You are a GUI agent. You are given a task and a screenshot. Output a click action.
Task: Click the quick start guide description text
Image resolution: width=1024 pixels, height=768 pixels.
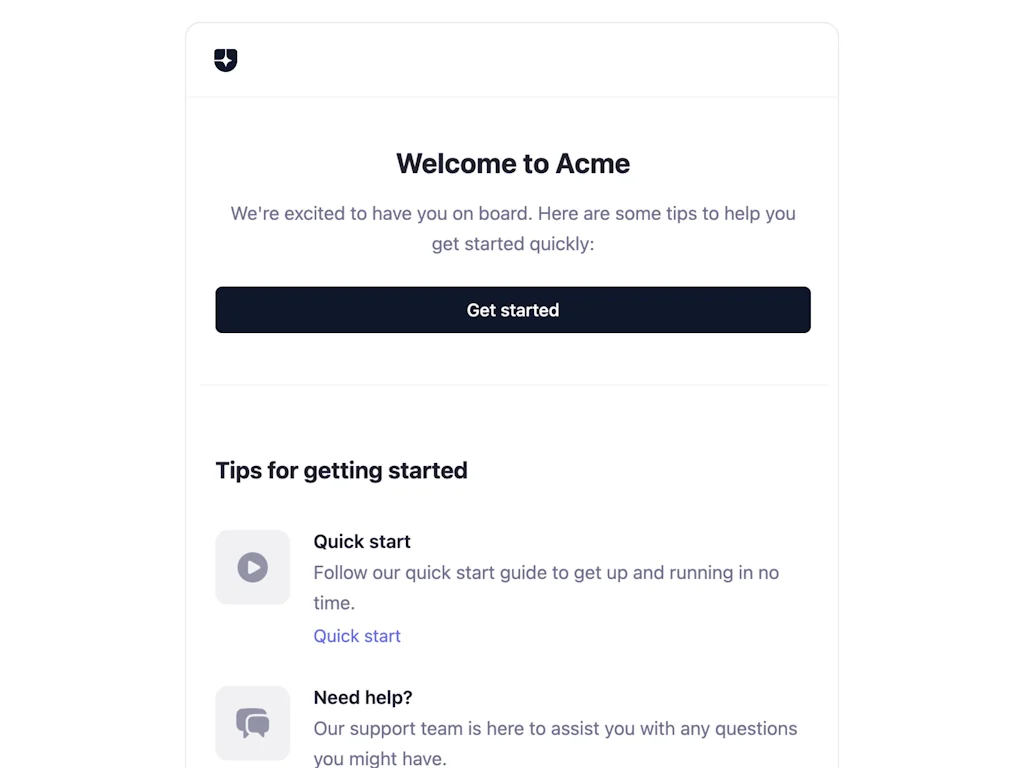point(546,587)
